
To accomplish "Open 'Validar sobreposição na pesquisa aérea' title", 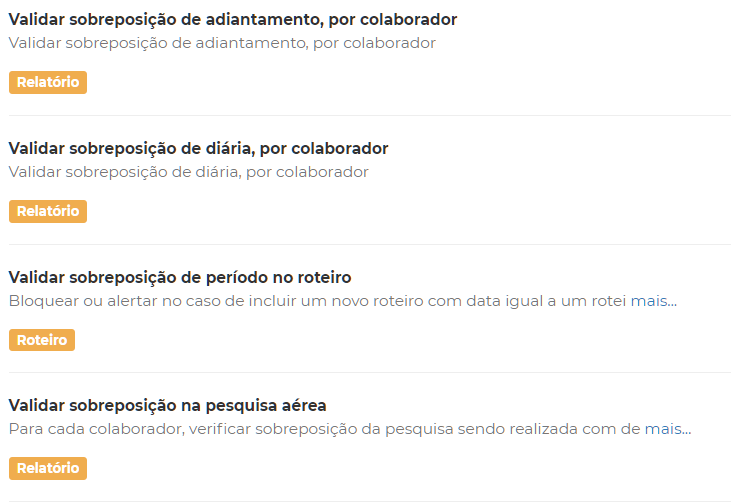I will [x=167, y=405].
